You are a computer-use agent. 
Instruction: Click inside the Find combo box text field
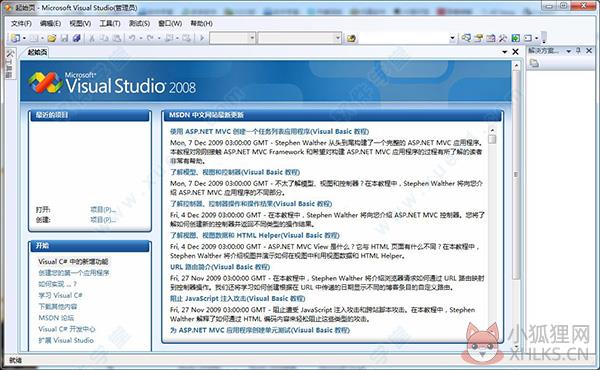coord(403,38)
